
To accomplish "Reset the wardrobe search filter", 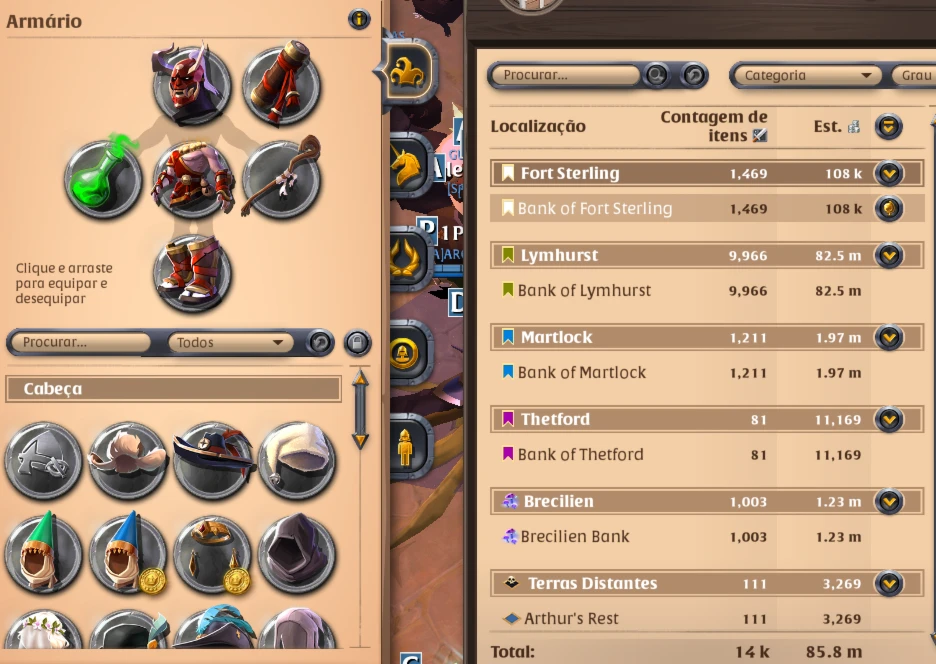I will pos(319,343).
